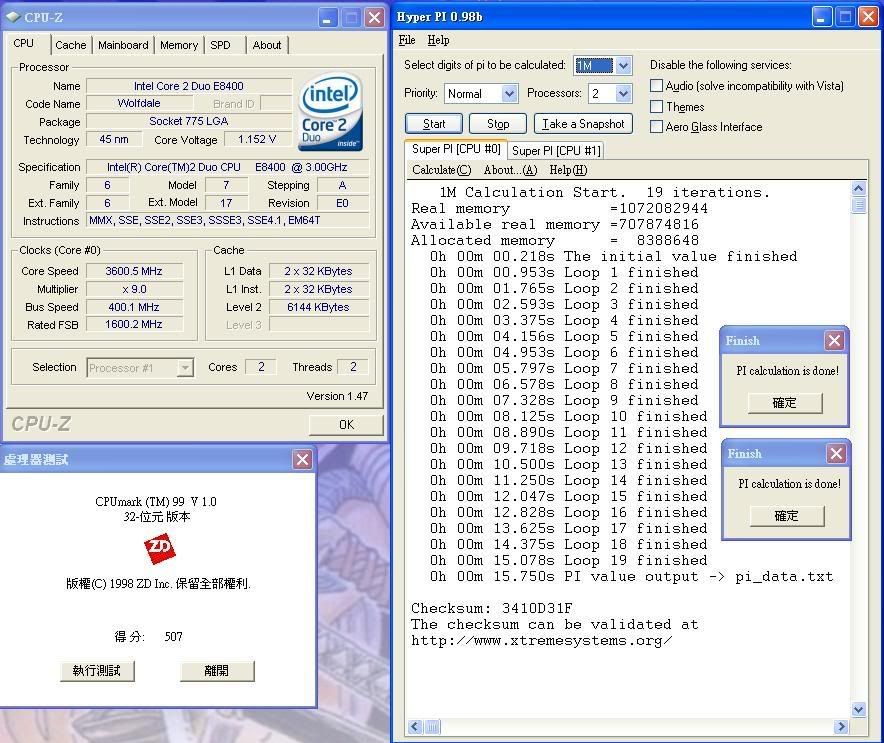The image size is (884, 743).
Task: Click the 離開 exit button
Action: [x=217, y=671]
